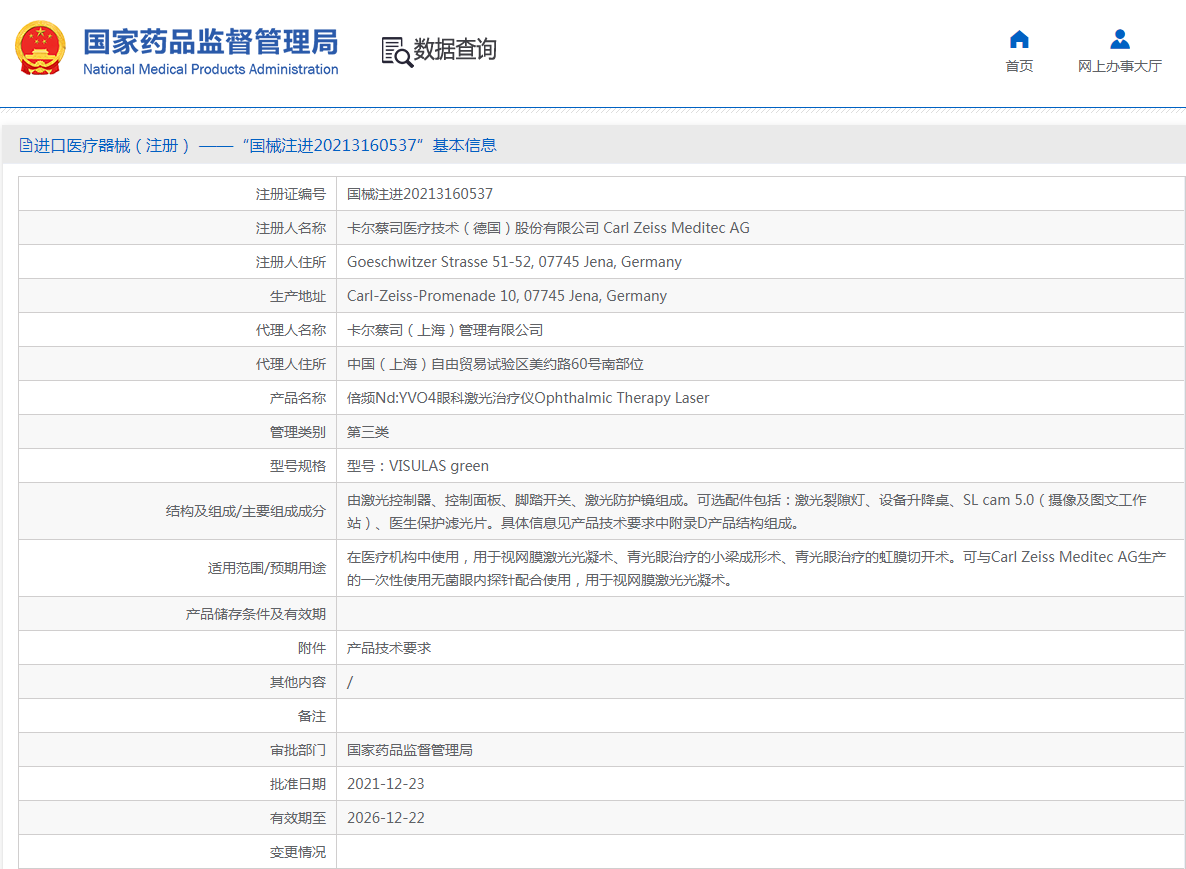Select the Carl Zeiss Meditec AG registrant value
The height and width of the screenshot is (869, 1186).
click(x=548, y=228)
